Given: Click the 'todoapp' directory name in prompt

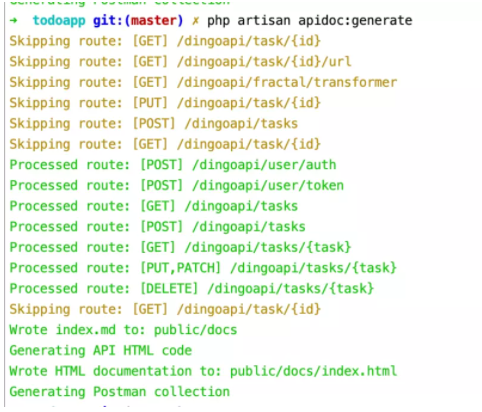Looking at the screenshot, I should pyautogui.click(x=59, y=21).
